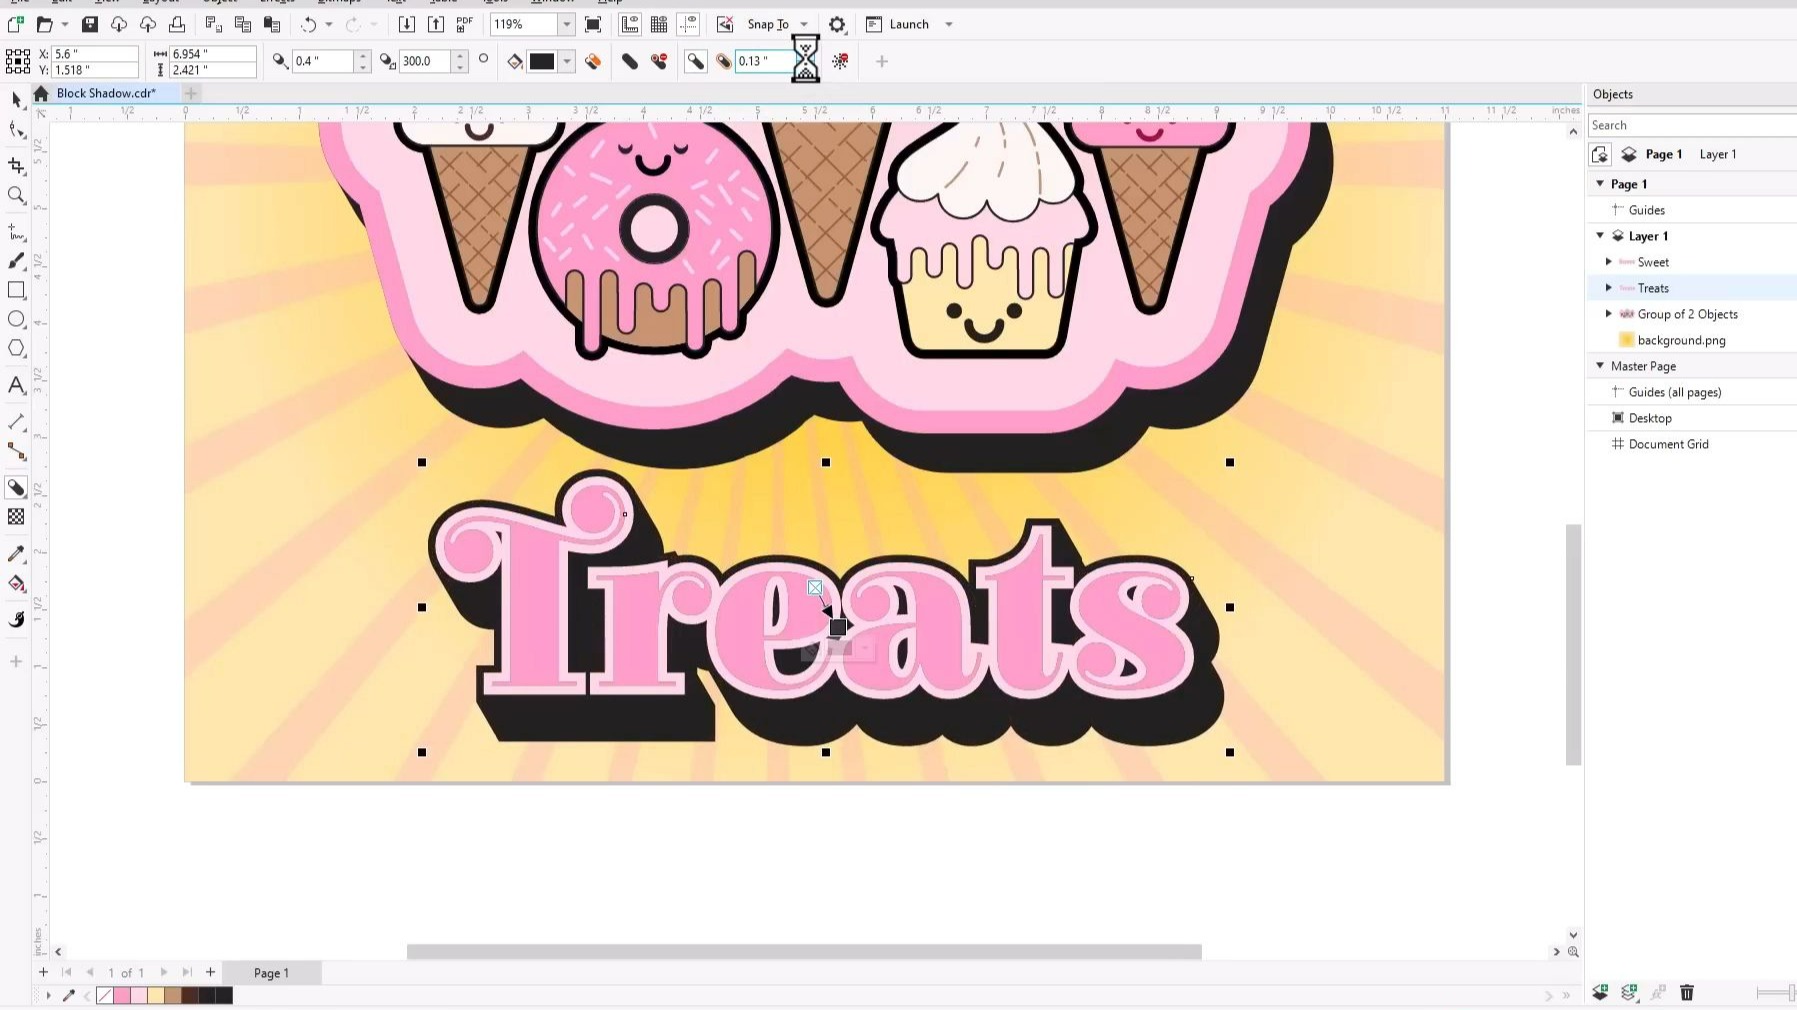This screenshot has width=1797, height=1010.
Task: Select the Color Eyedropper tool
Action: [x=16, y=554]
